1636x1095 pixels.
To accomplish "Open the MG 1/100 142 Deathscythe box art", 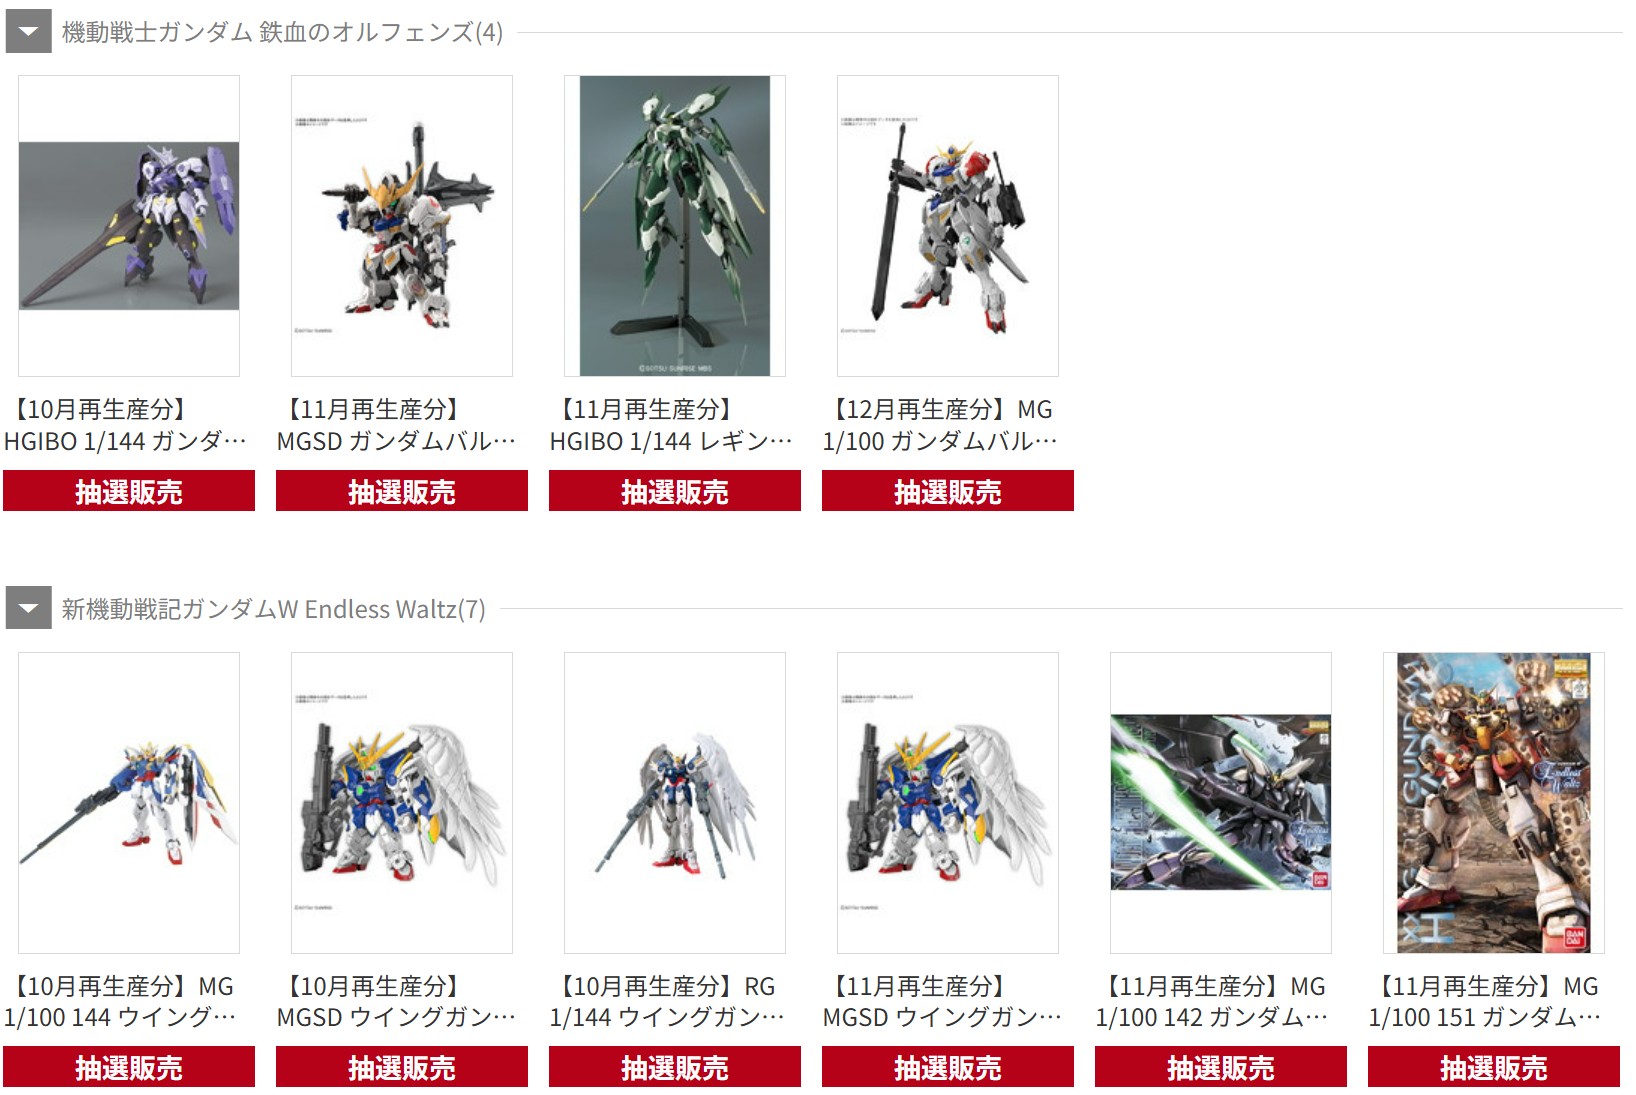I will point(1221,803).
